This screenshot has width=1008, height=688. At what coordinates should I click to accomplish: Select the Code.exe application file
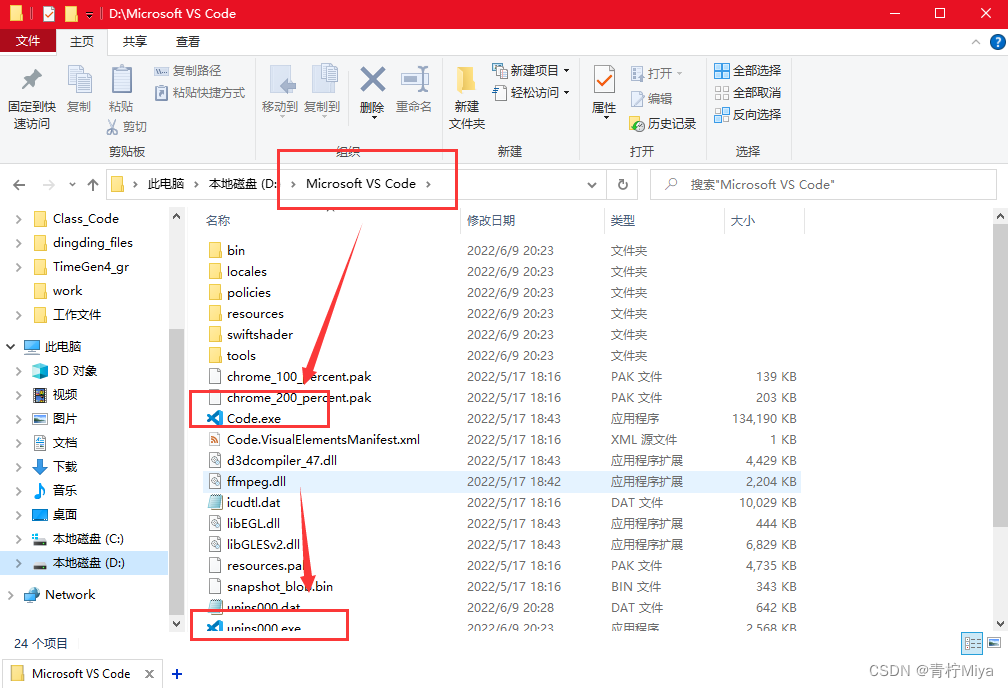coord(254,419)
